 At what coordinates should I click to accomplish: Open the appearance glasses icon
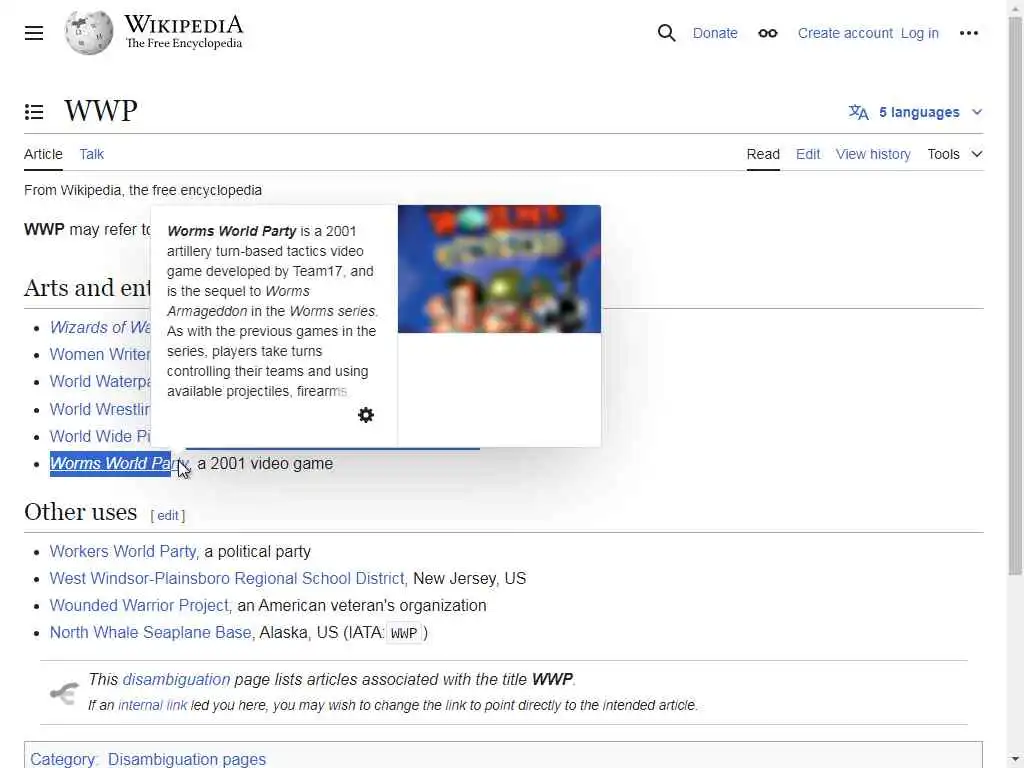767,33
